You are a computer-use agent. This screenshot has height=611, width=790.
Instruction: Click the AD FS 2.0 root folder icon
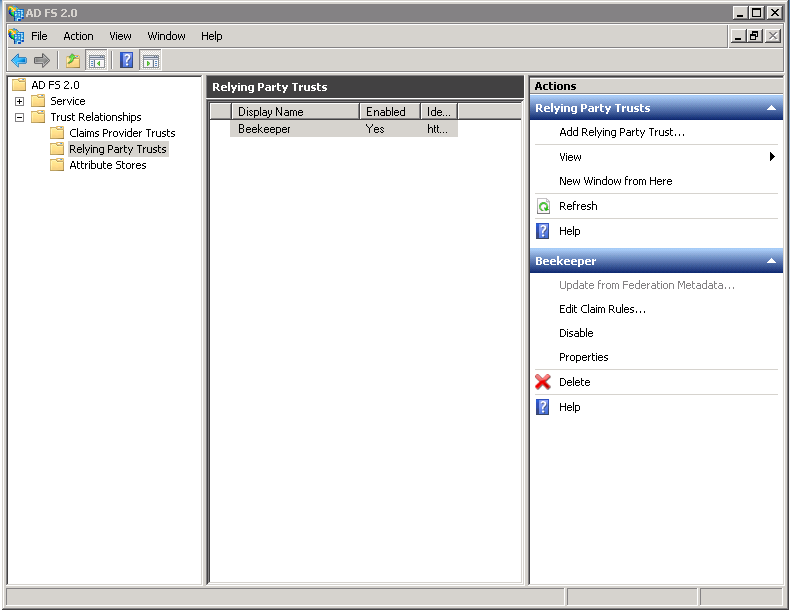click(19, 84)
